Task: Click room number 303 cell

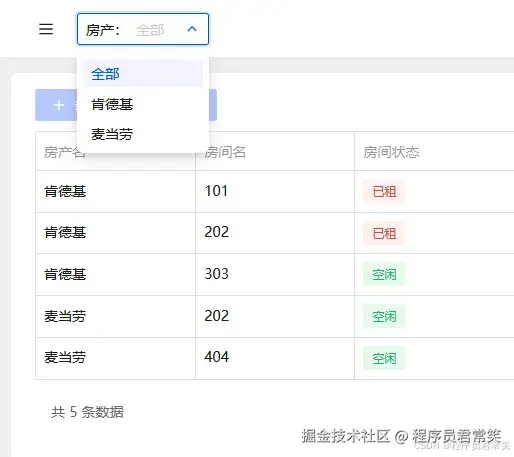Action: coord(275,274)
